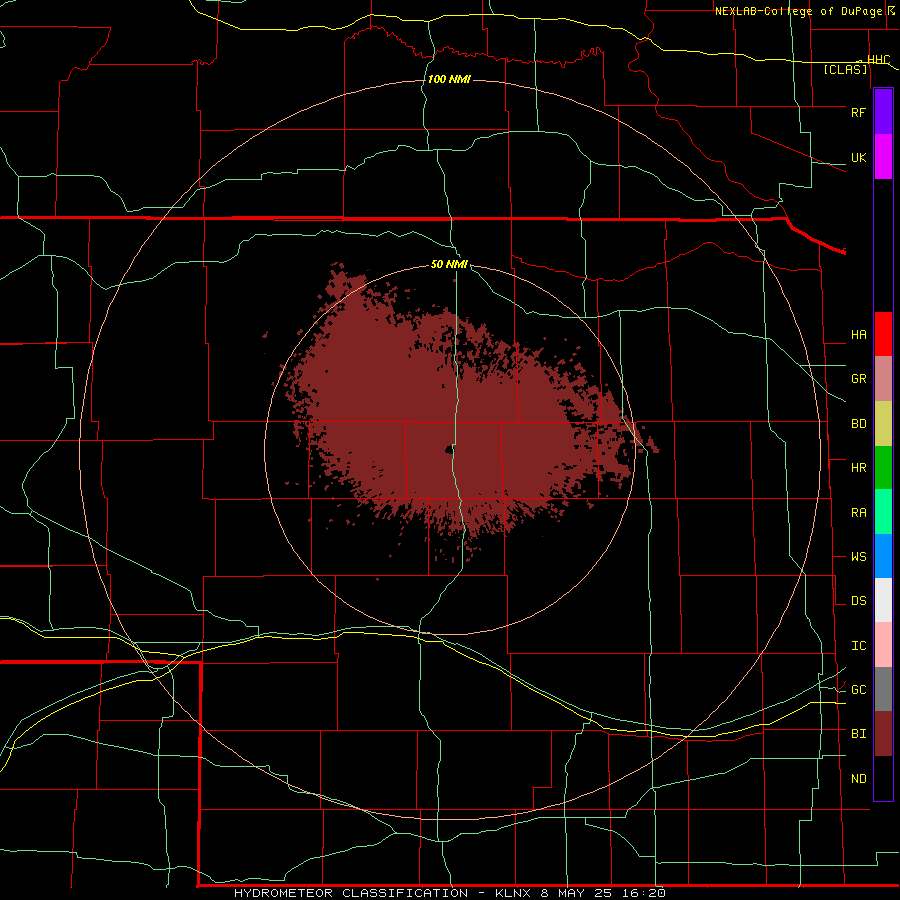Select the BI legend label
Screen dimensions: 900x900
858,734
